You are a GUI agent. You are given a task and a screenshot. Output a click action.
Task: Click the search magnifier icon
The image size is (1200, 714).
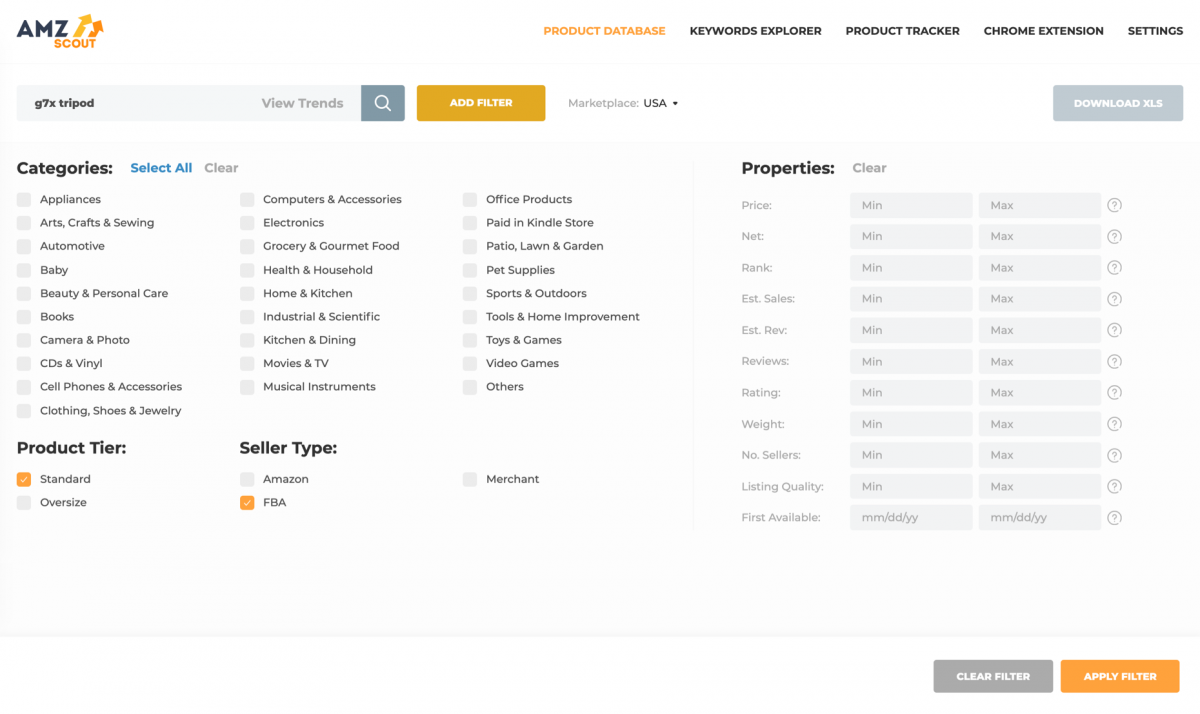382,102
